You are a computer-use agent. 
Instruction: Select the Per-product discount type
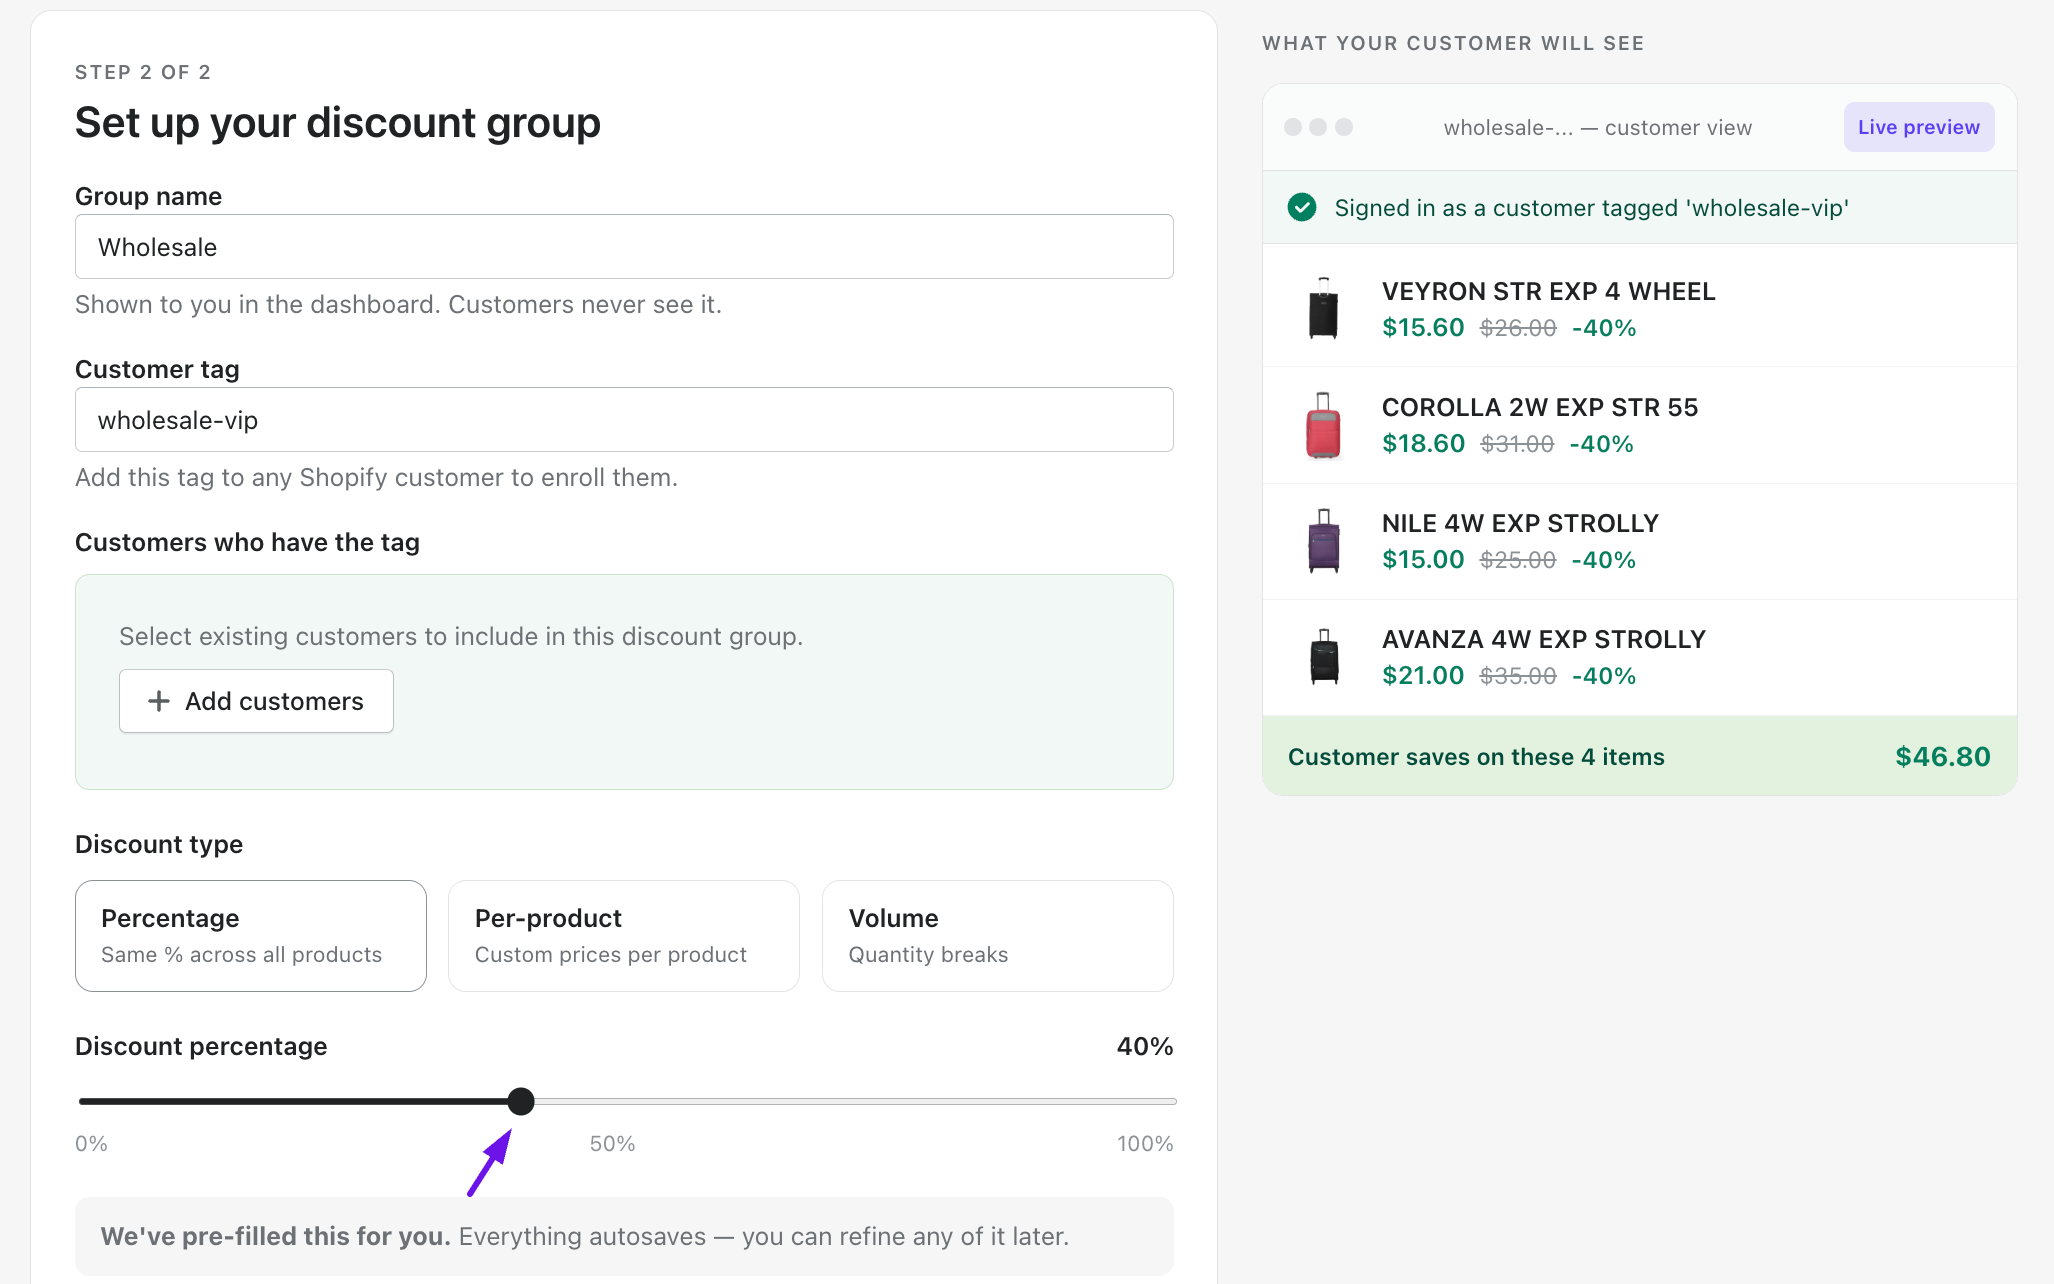(x=624, y=936)
